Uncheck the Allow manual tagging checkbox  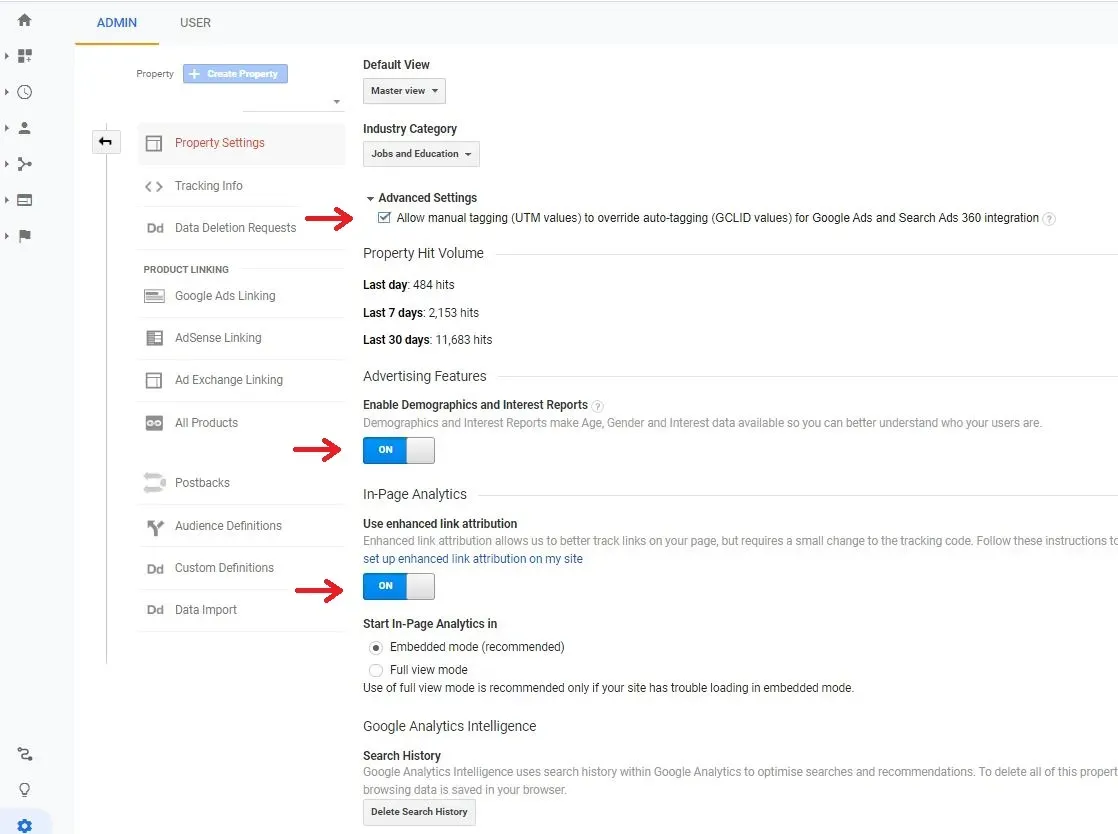point(384,217)
